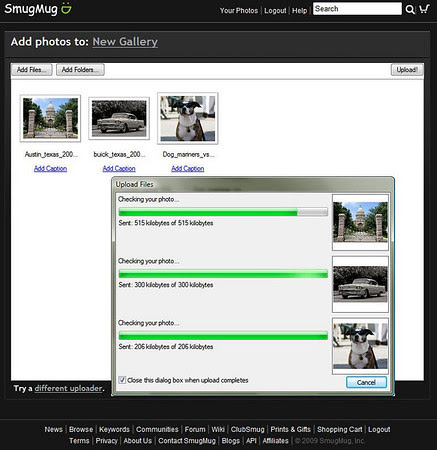Click the Add Folders button
The image size is (437, 450).
[80, 70]
